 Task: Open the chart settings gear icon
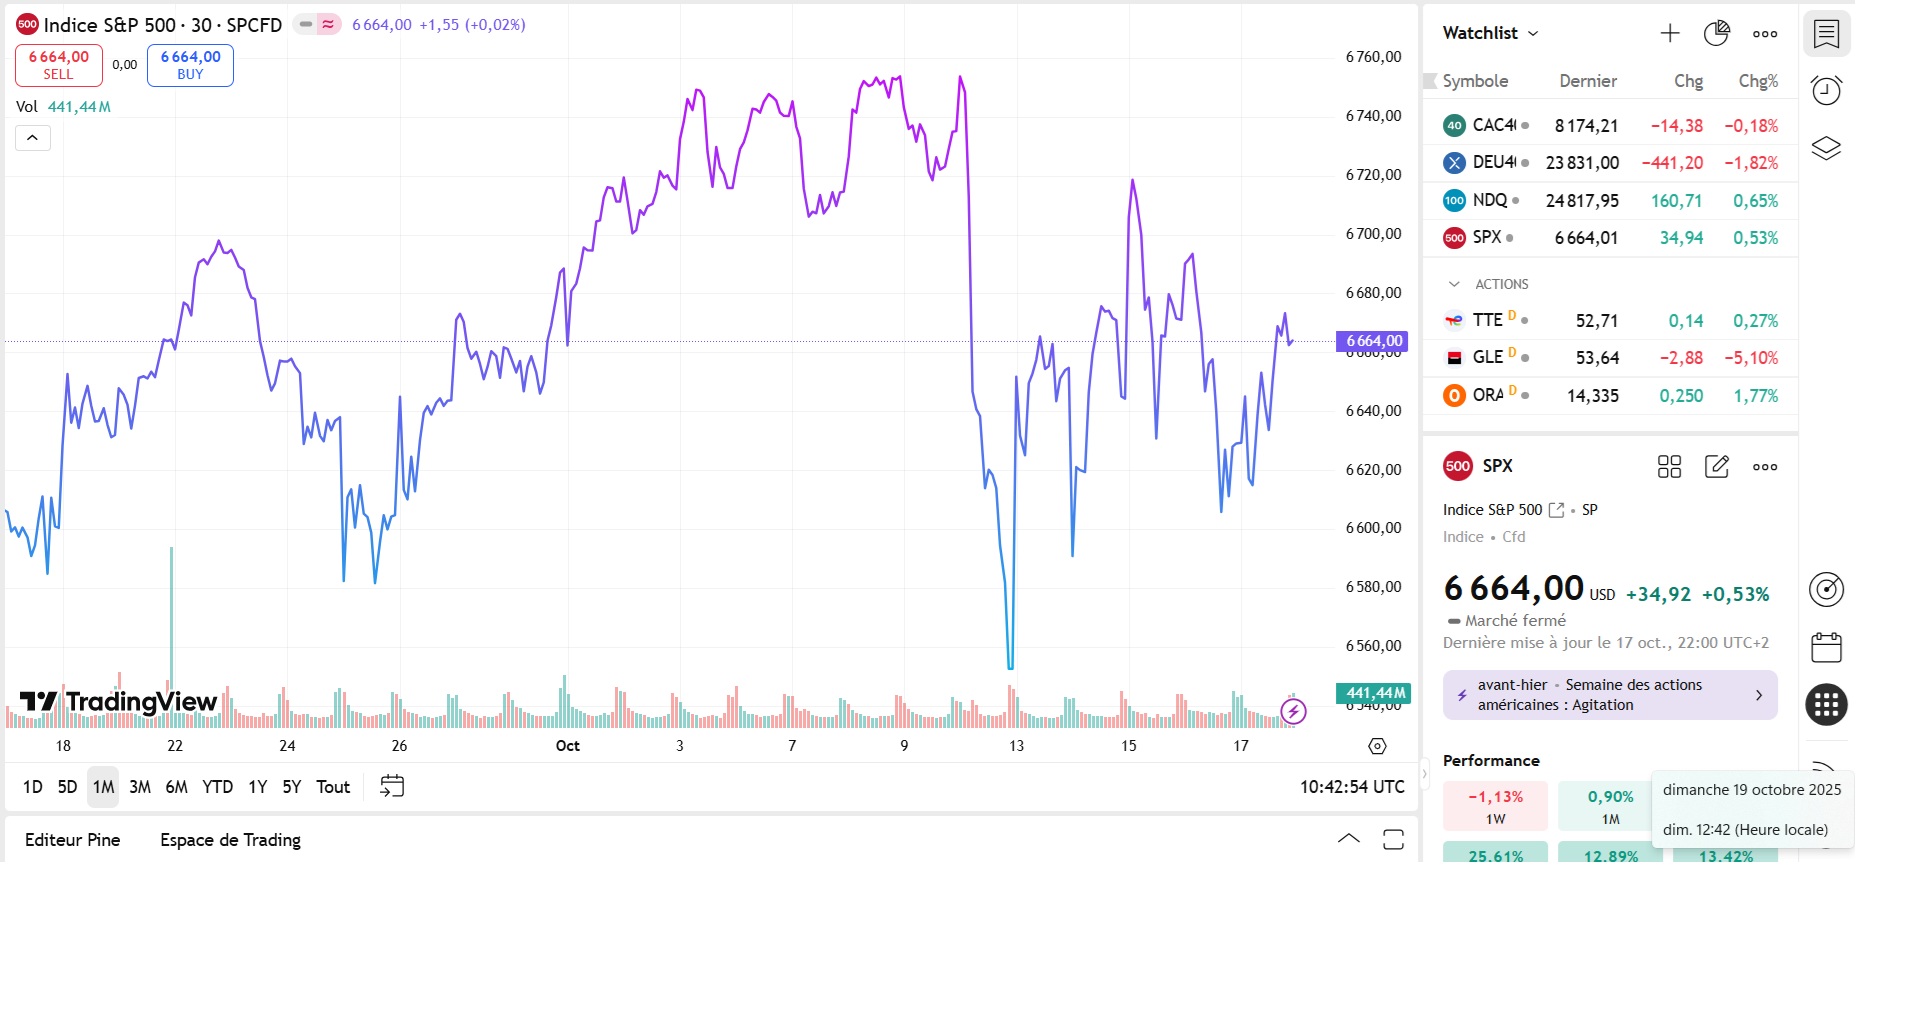point(1377,746)
